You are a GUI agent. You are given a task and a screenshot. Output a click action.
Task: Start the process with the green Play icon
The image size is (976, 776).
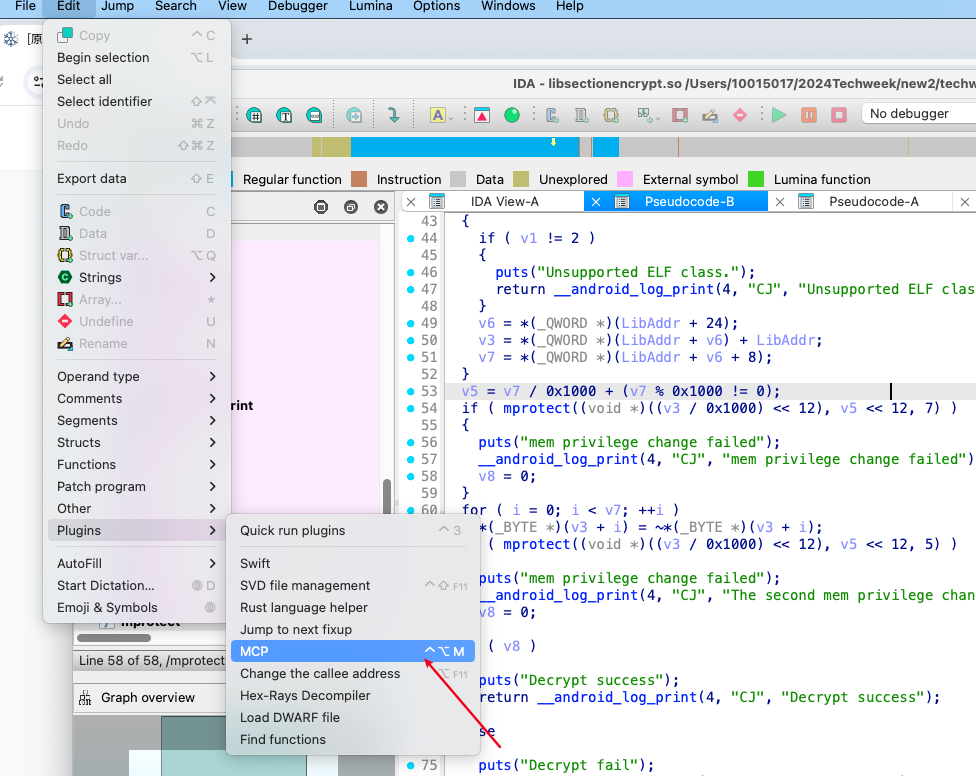click(x=779, y=113)
